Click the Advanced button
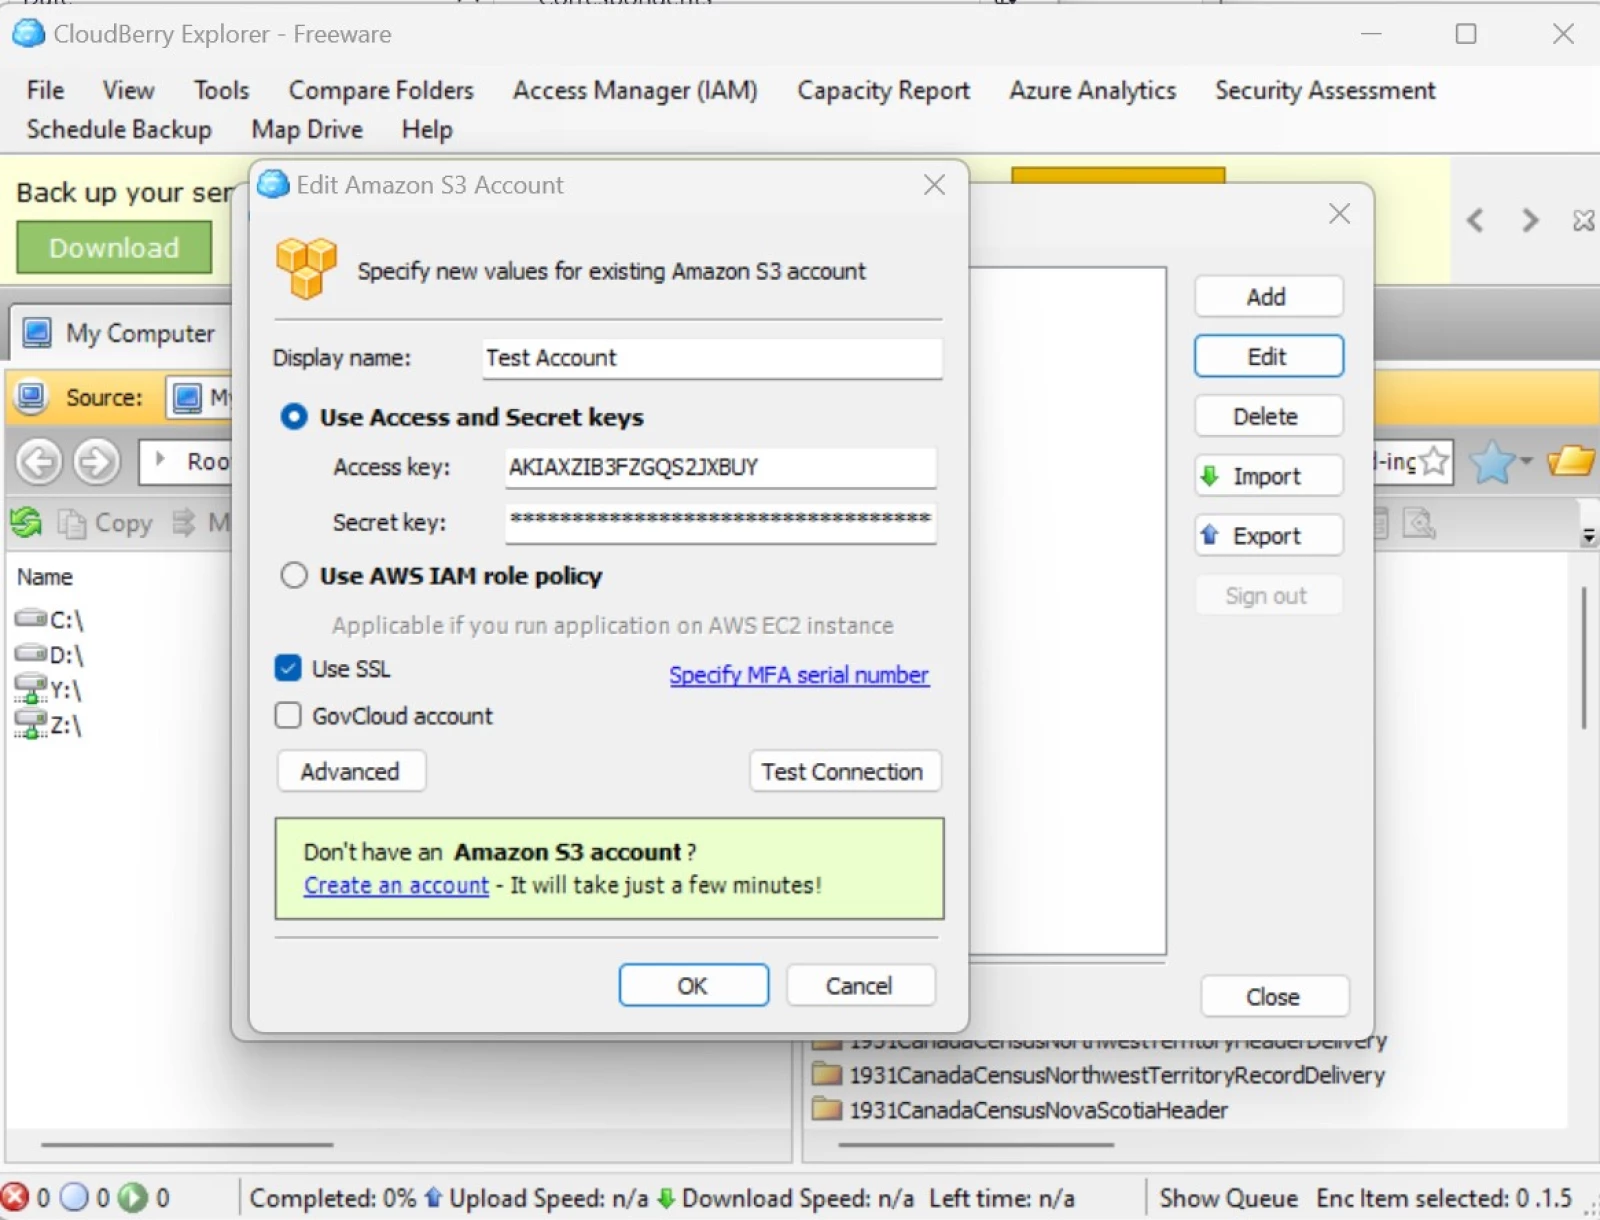This screenshot has height=1220, width=1600. 351,771
